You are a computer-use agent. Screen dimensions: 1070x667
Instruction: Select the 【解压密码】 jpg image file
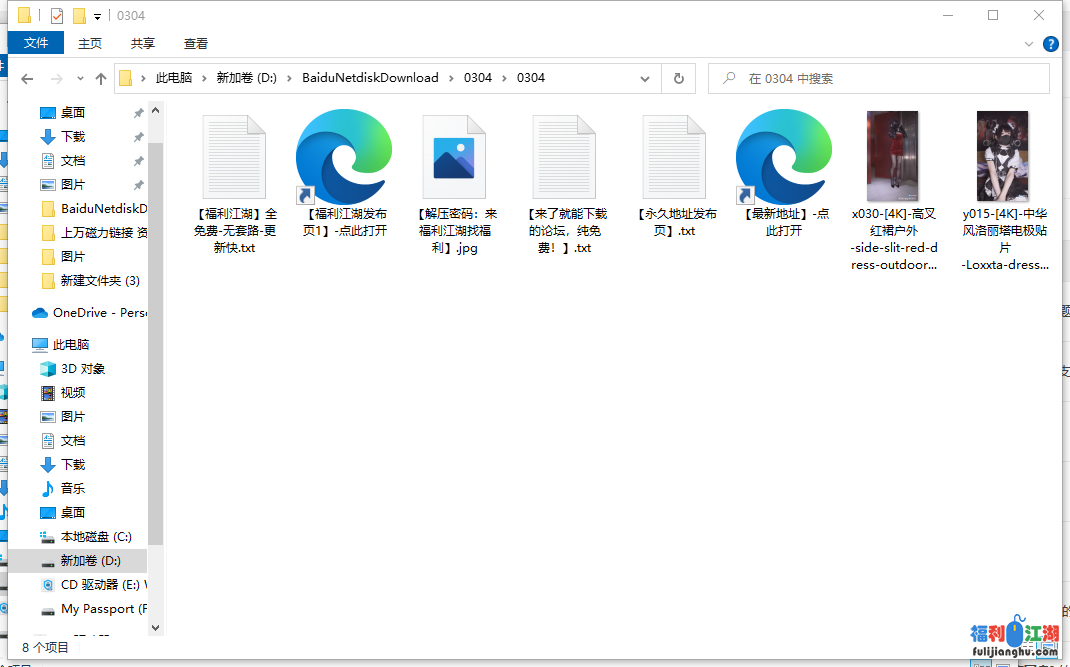(x=456, y=160)
